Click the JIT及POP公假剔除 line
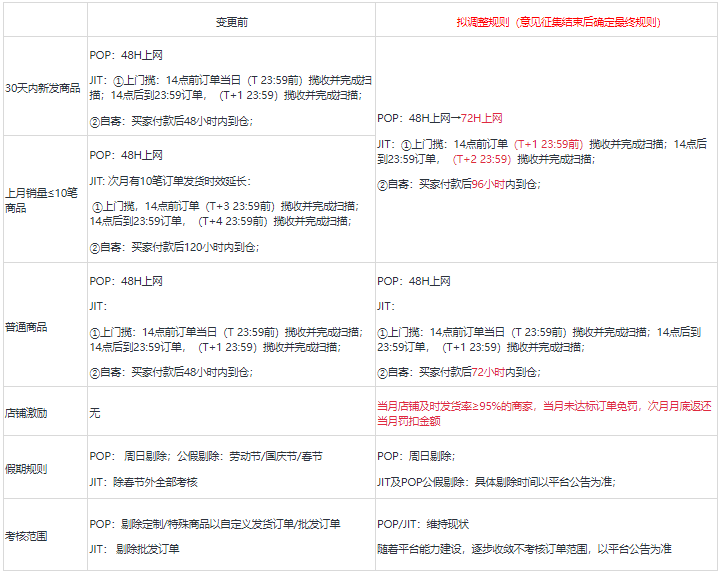 pyautogui.click(x=495, y=481)
